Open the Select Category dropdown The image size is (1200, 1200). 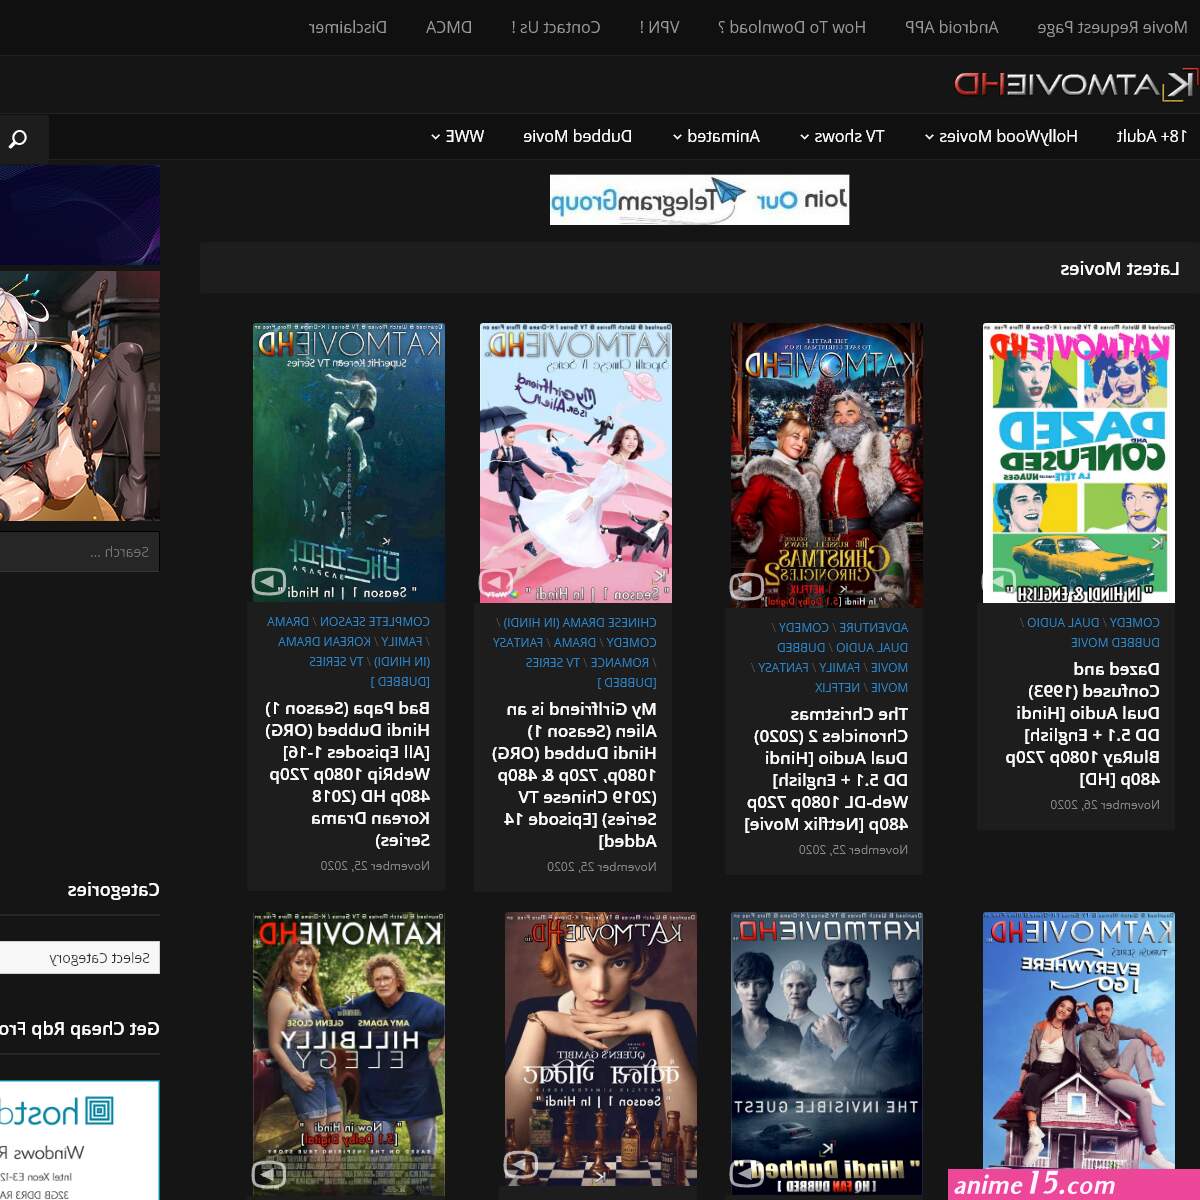(x=80, y=958)
